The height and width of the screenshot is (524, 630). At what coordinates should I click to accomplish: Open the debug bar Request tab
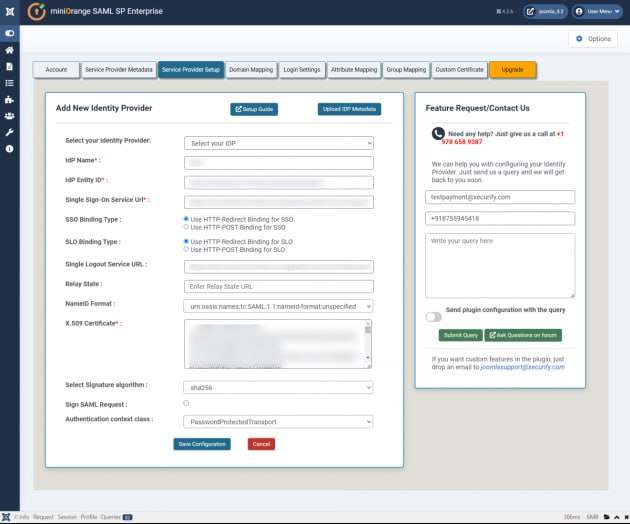pyautogui.click(x=43, y=517)
